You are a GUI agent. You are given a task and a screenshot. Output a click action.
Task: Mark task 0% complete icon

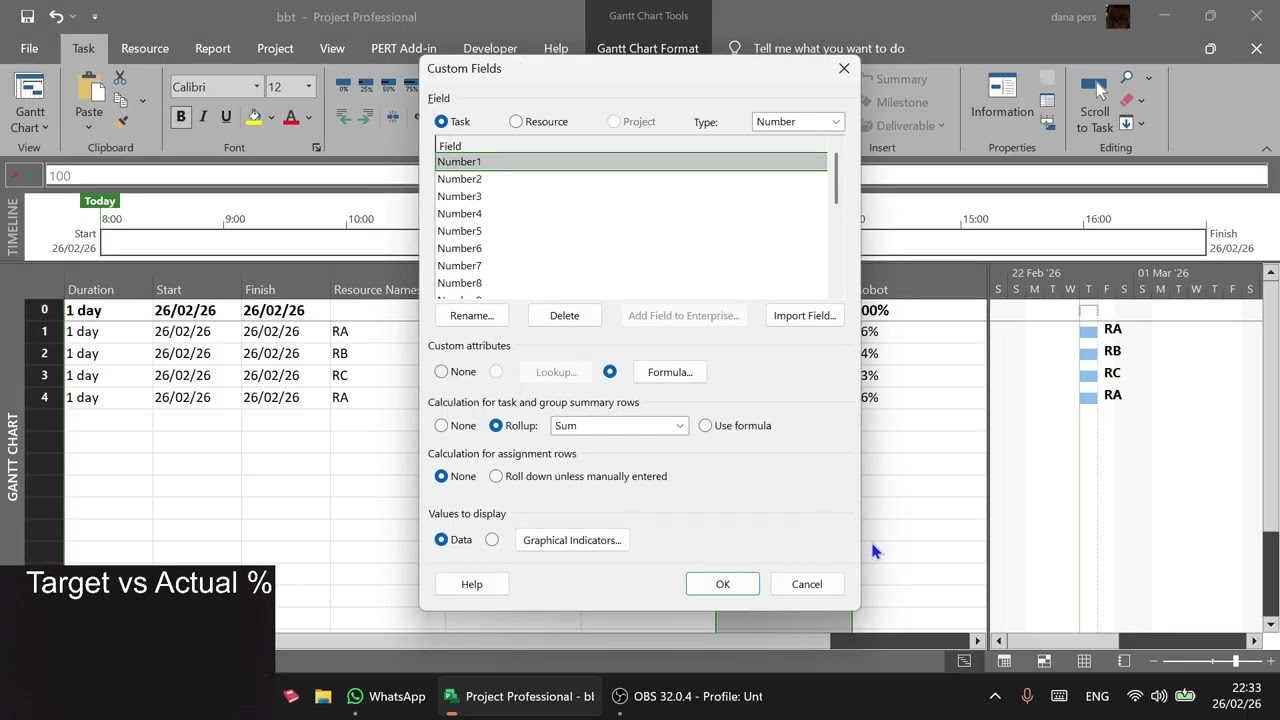[344, 85]
